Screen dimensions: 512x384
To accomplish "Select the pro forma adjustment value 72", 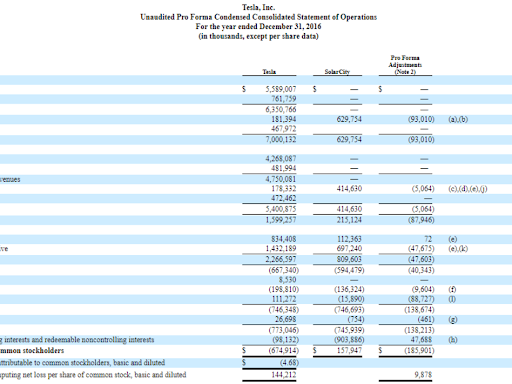I will (428, 239).
